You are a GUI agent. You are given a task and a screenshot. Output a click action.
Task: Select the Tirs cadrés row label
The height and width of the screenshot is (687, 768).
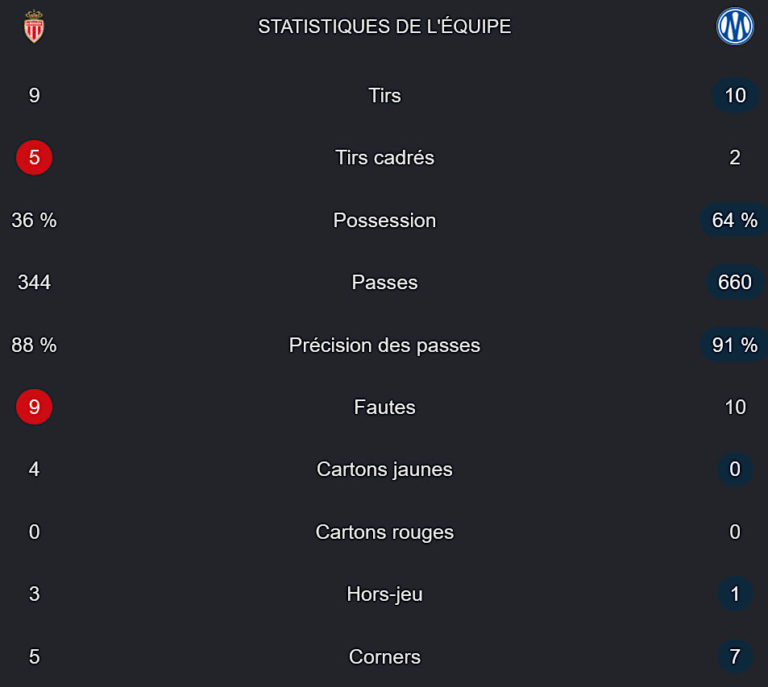click(x=384, y=158)
